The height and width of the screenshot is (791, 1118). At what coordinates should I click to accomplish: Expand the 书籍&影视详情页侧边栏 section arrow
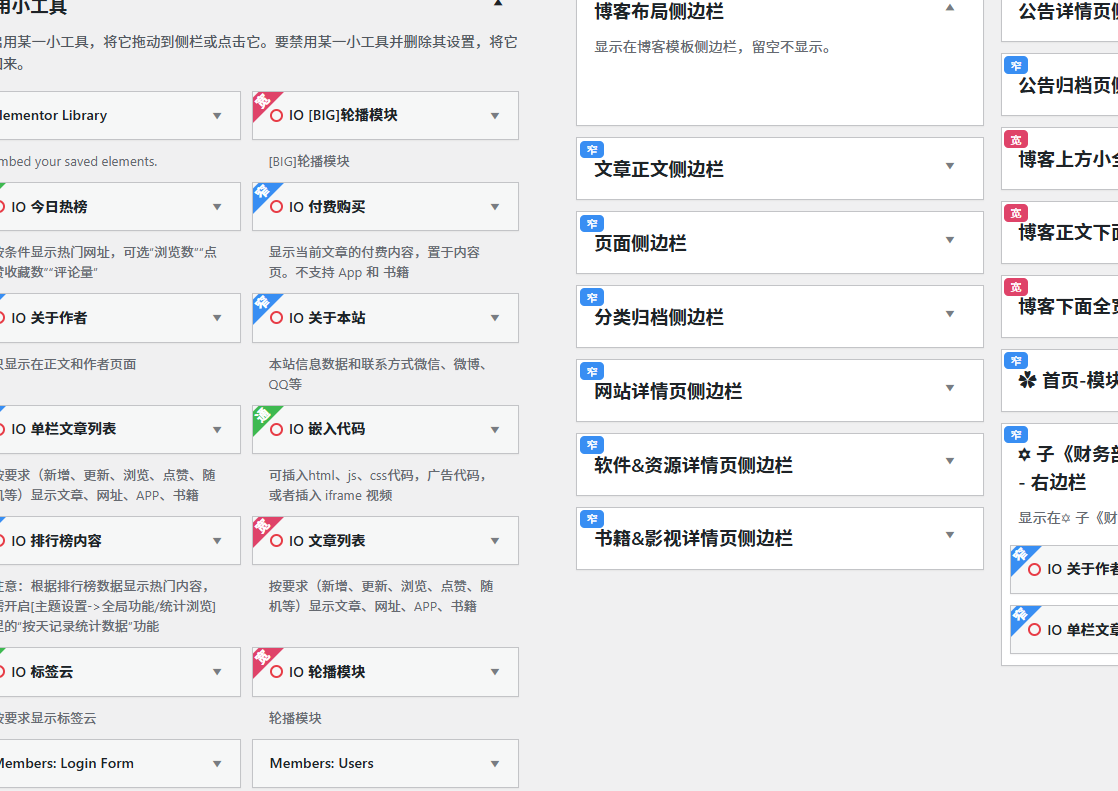(x=950, y=536)
